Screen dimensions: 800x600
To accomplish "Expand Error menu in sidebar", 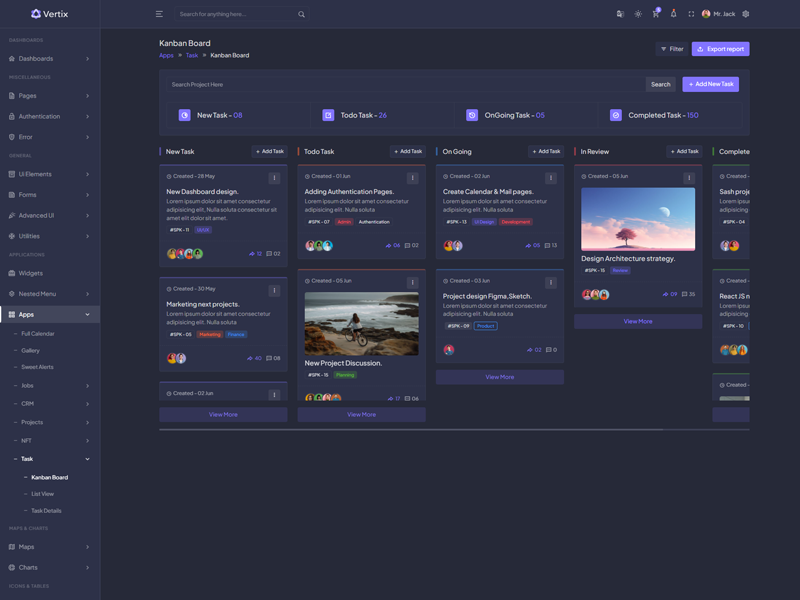I will tap(49, 137).
